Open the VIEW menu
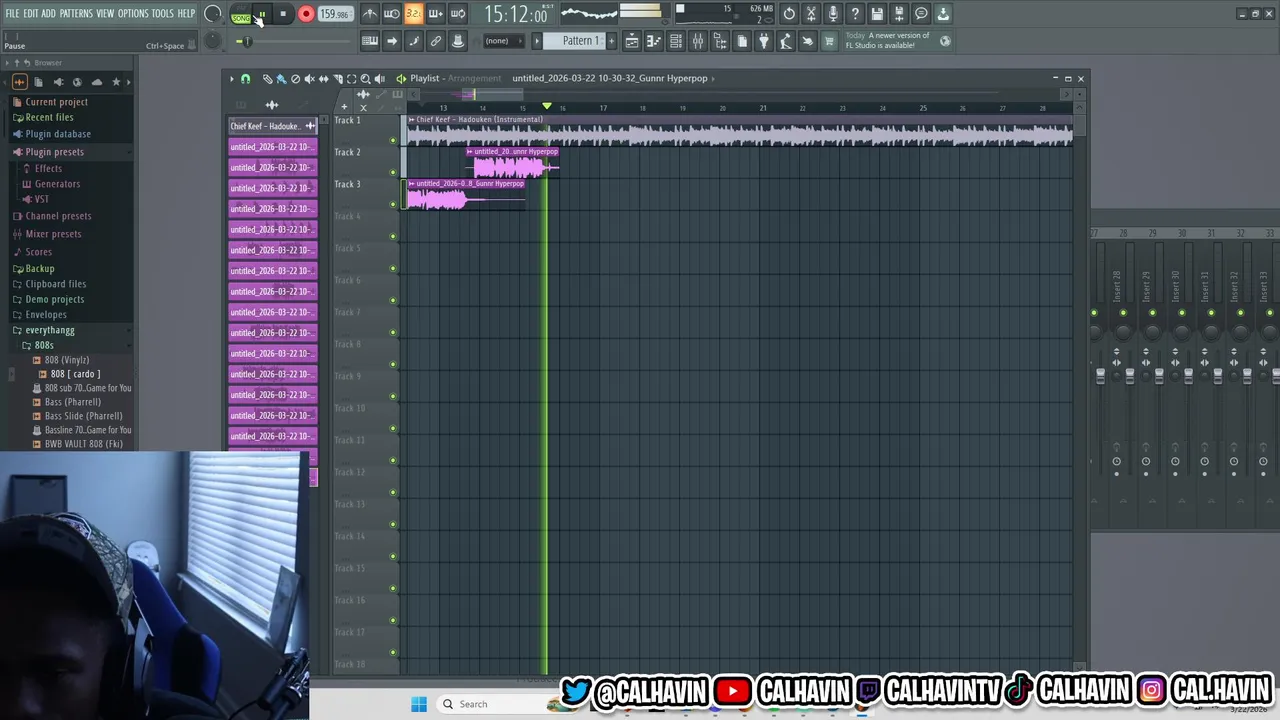The height and width of the screenshot is (720, 1280). pos(105,13)
